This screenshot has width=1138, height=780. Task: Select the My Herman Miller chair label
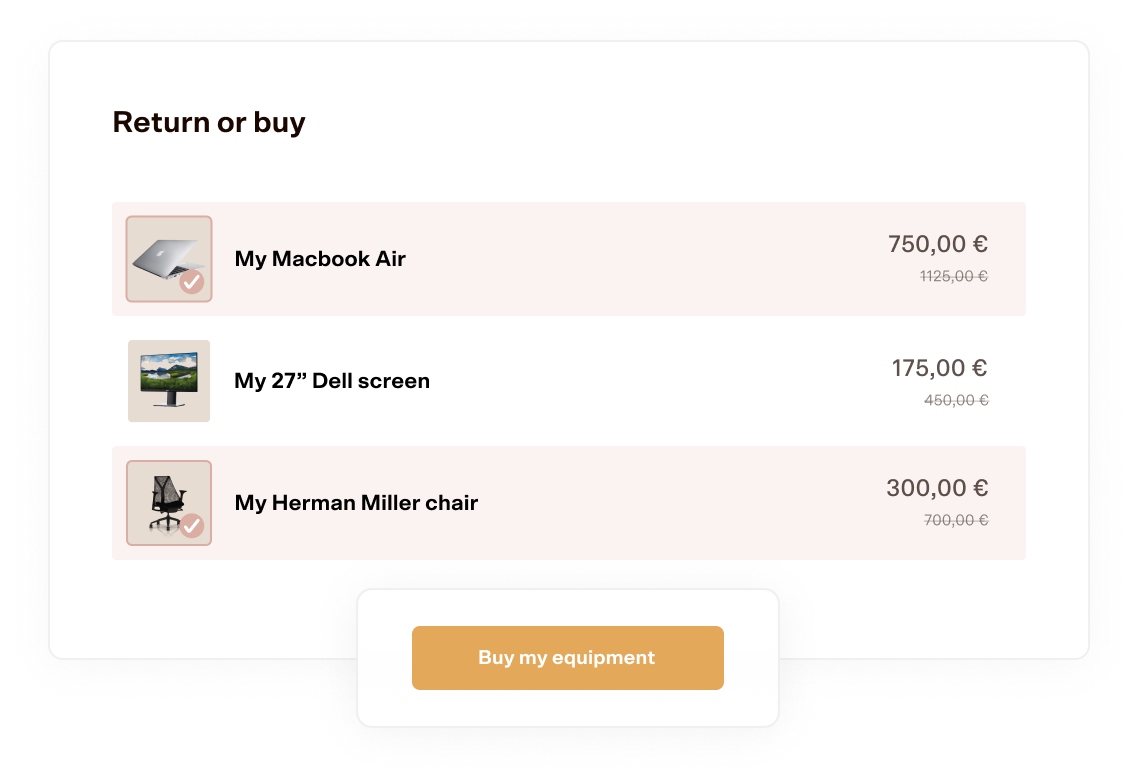[356, 503]
